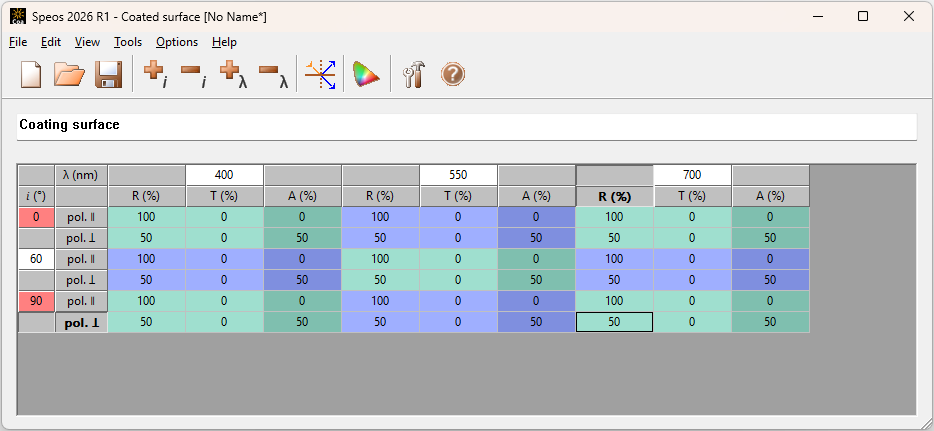Click the ray reflection/transmission icon
The image size is (934, 431).
tap(320, 74)
